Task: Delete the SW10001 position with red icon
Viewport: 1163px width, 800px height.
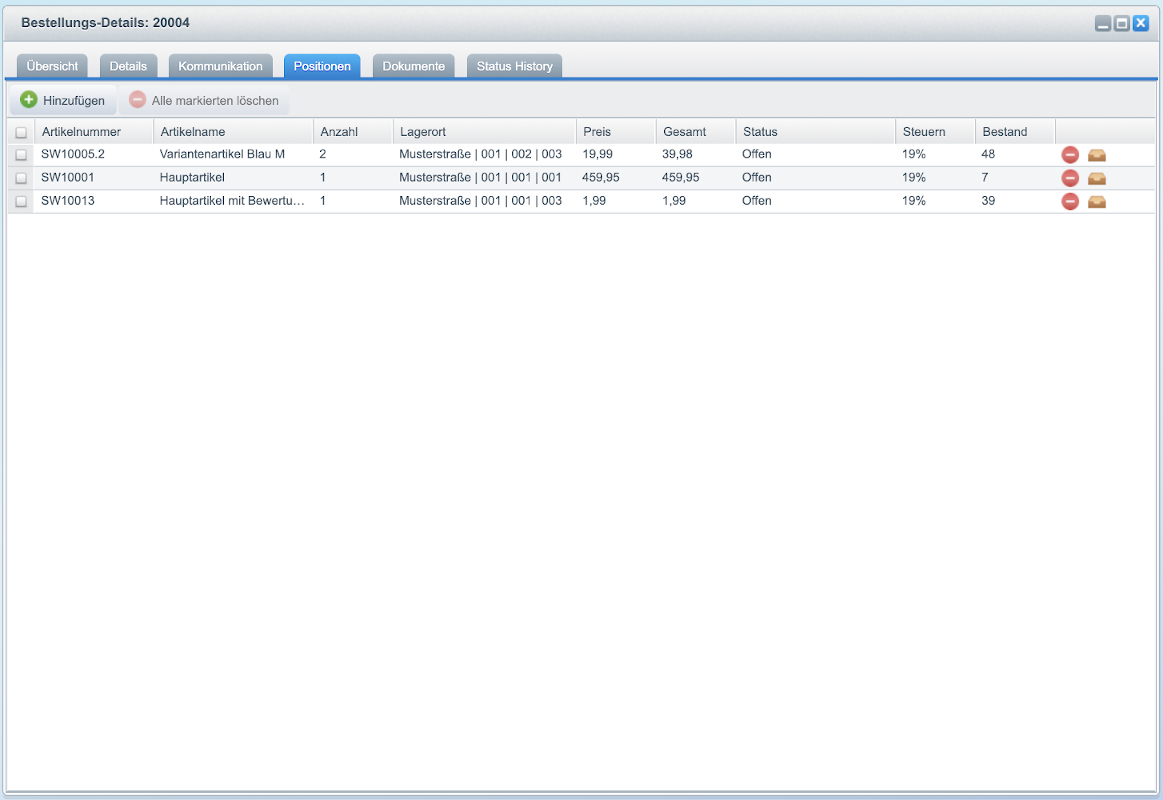Action: tap(1070, 178)
